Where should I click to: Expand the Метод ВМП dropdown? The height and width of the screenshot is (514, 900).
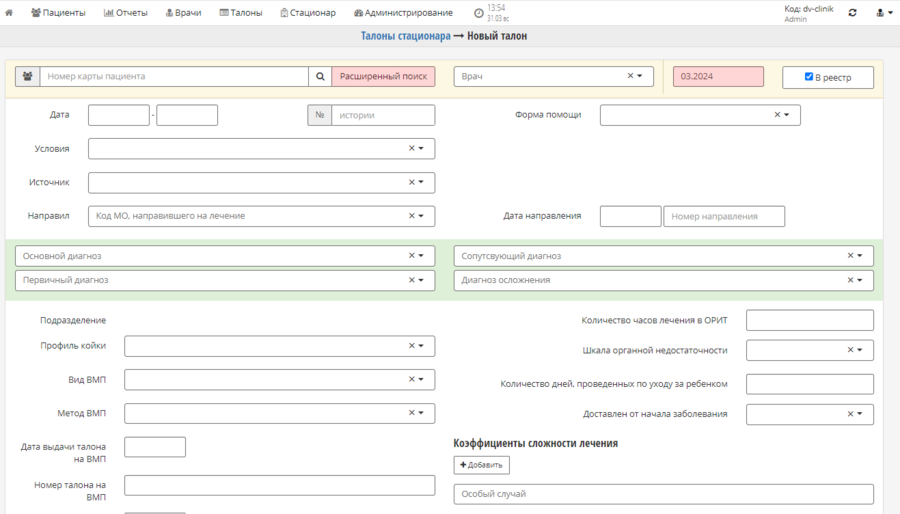tap(421, 412)
